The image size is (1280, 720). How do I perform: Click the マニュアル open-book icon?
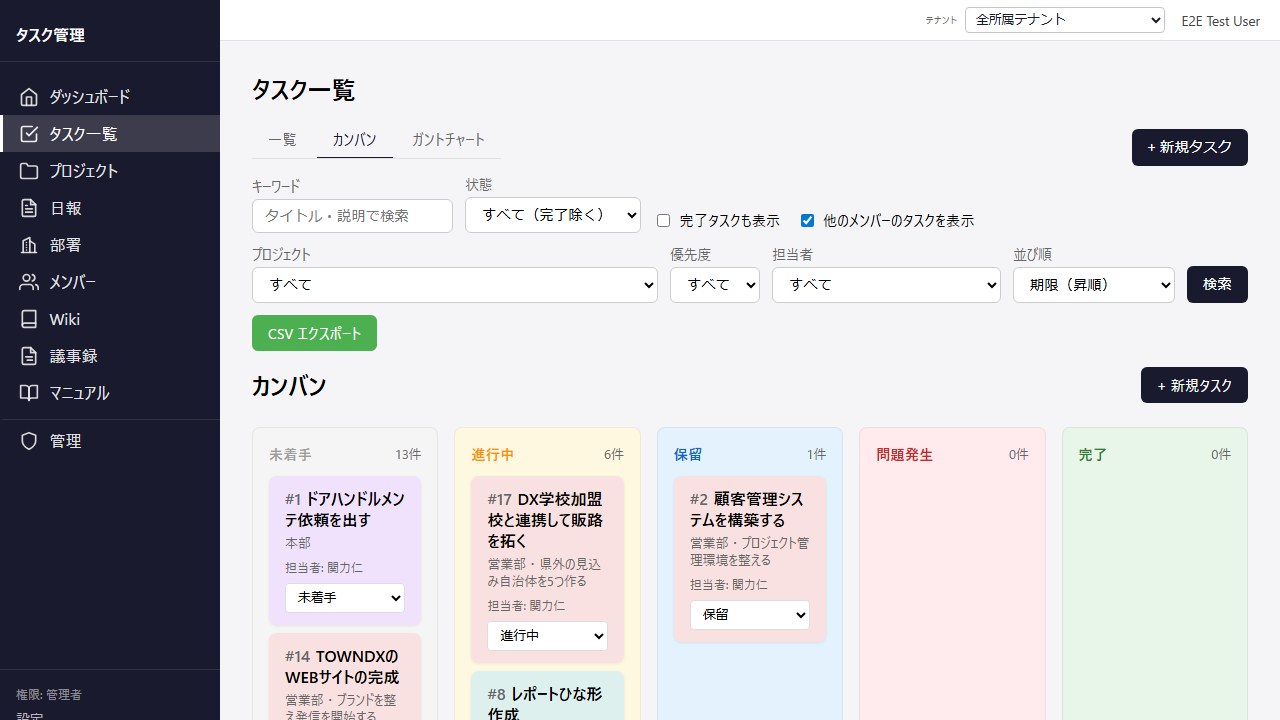29,393
